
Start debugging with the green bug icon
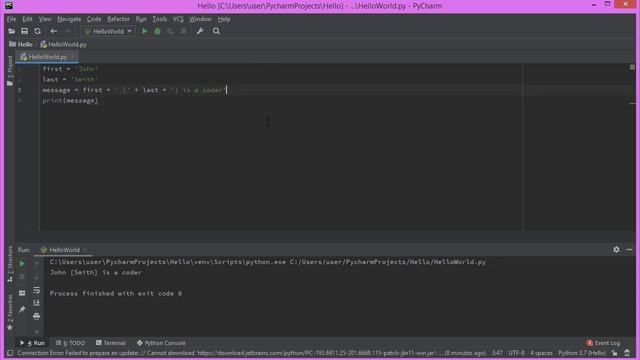(158, 31)
